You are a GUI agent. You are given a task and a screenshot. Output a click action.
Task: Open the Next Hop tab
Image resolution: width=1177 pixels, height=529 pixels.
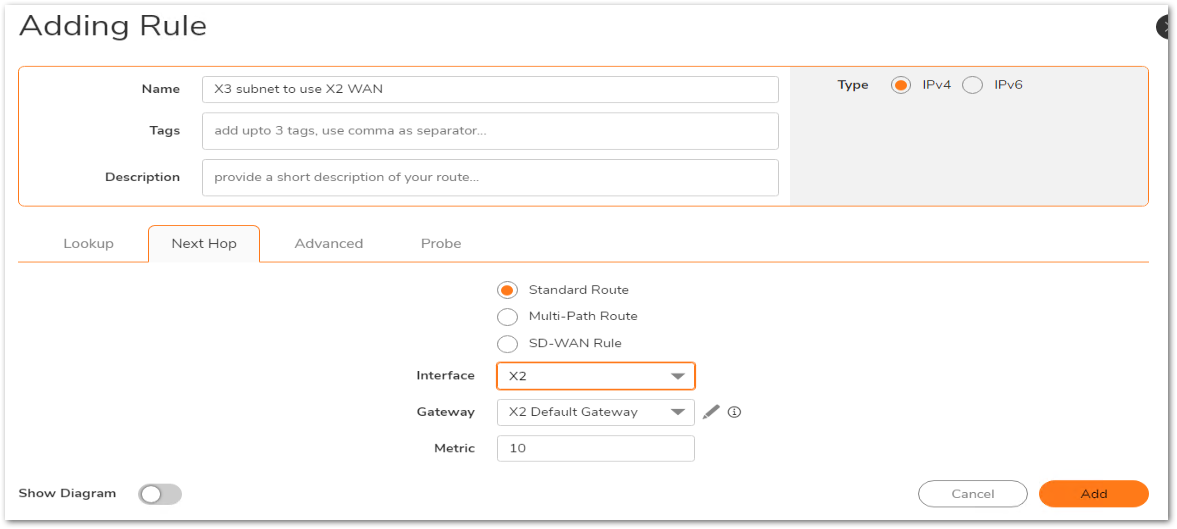point(204,244)
